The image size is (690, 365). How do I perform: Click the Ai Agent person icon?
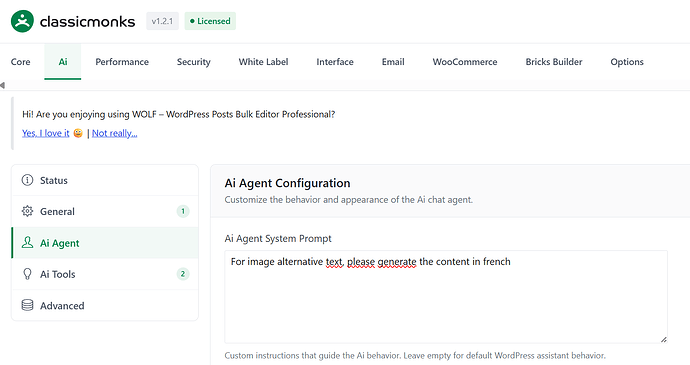(x=27, y=243)
